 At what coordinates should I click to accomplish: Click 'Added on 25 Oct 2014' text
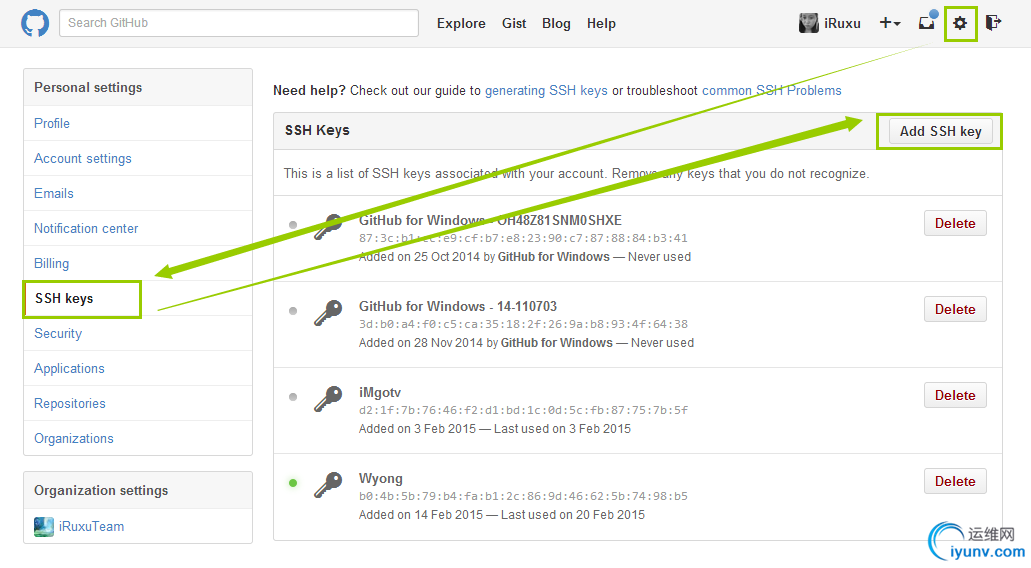point(420,257)
